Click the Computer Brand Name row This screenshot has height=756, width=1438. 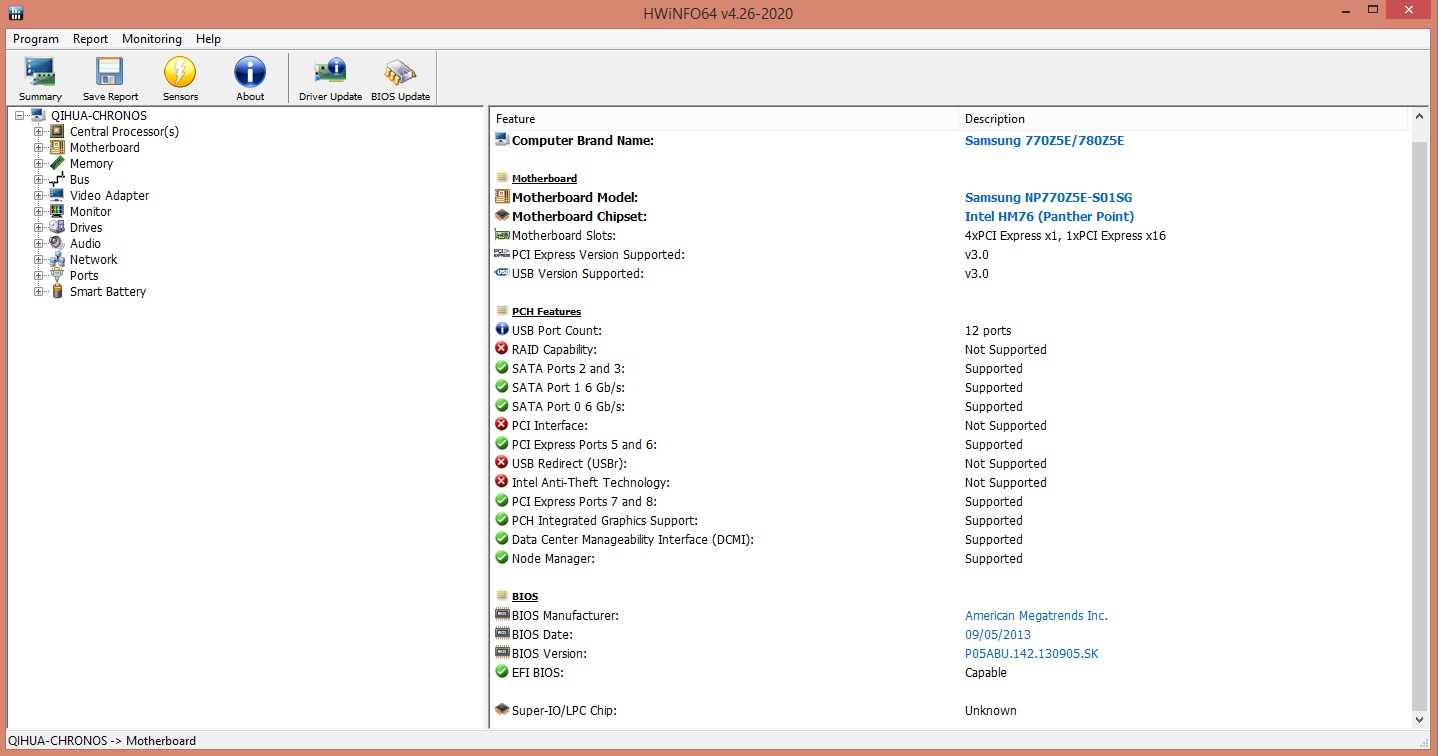click(951, 141)
